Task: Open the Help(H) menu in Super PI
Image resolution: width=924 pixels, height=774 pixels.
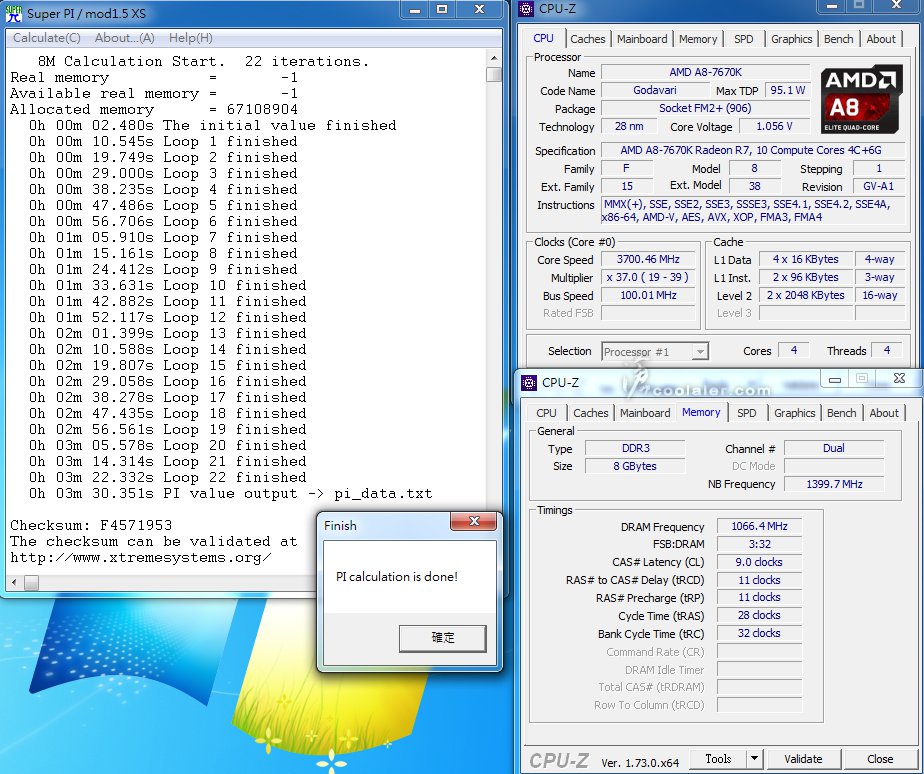Action: 190,38
